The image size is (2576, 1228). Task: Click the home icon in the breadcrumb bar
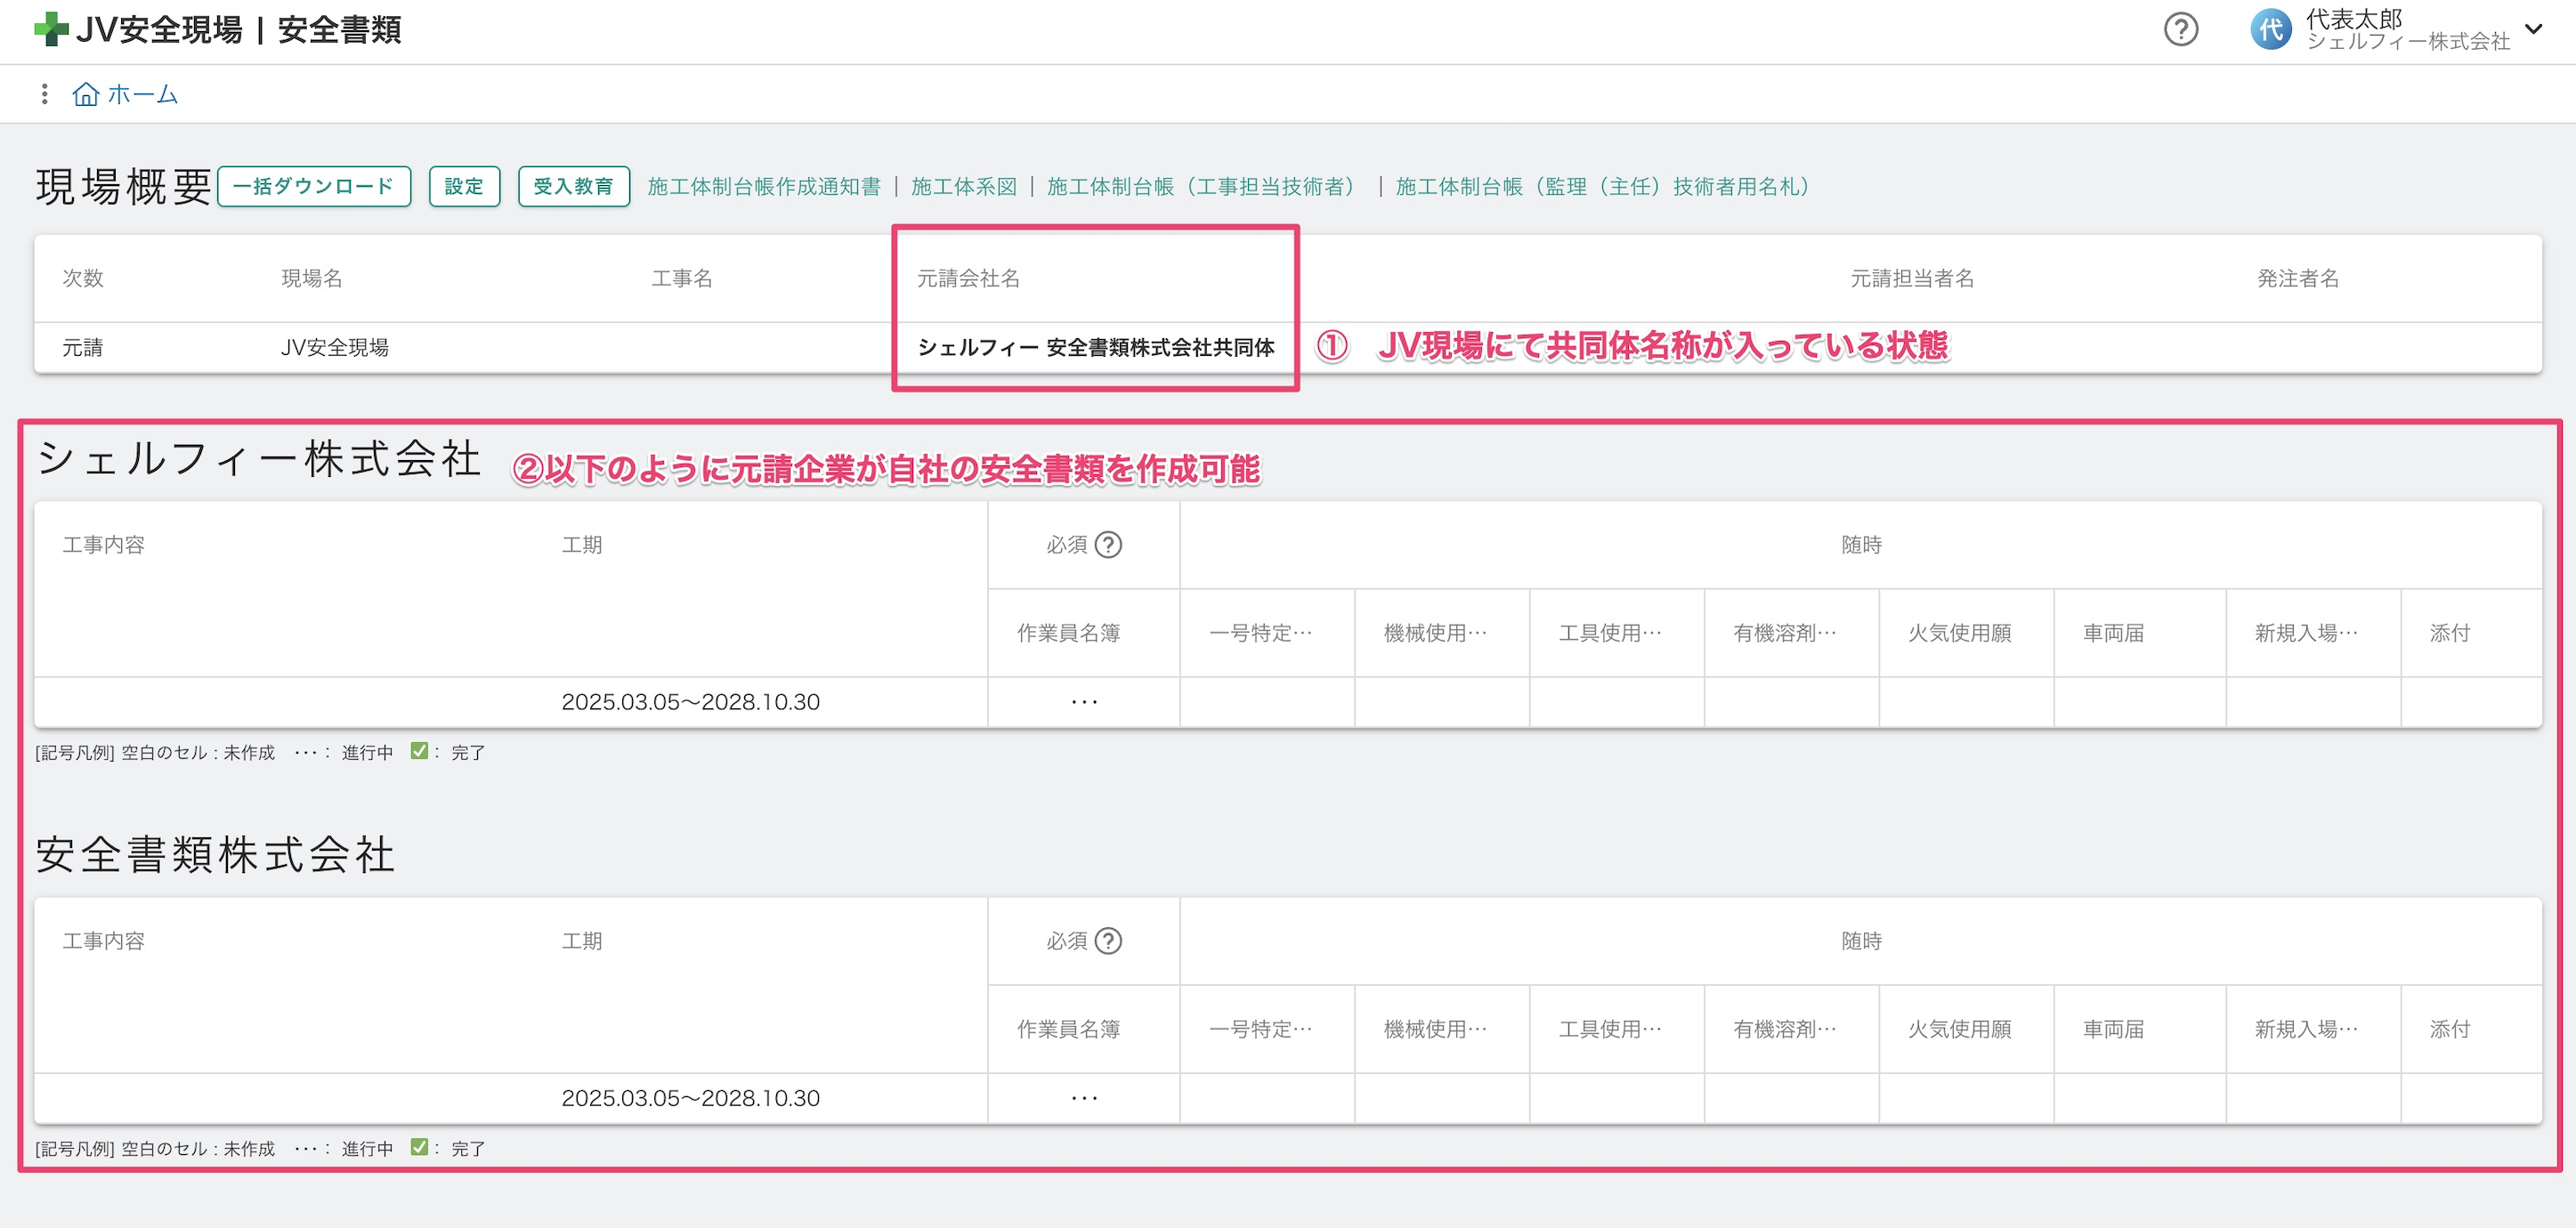(87, 93)
